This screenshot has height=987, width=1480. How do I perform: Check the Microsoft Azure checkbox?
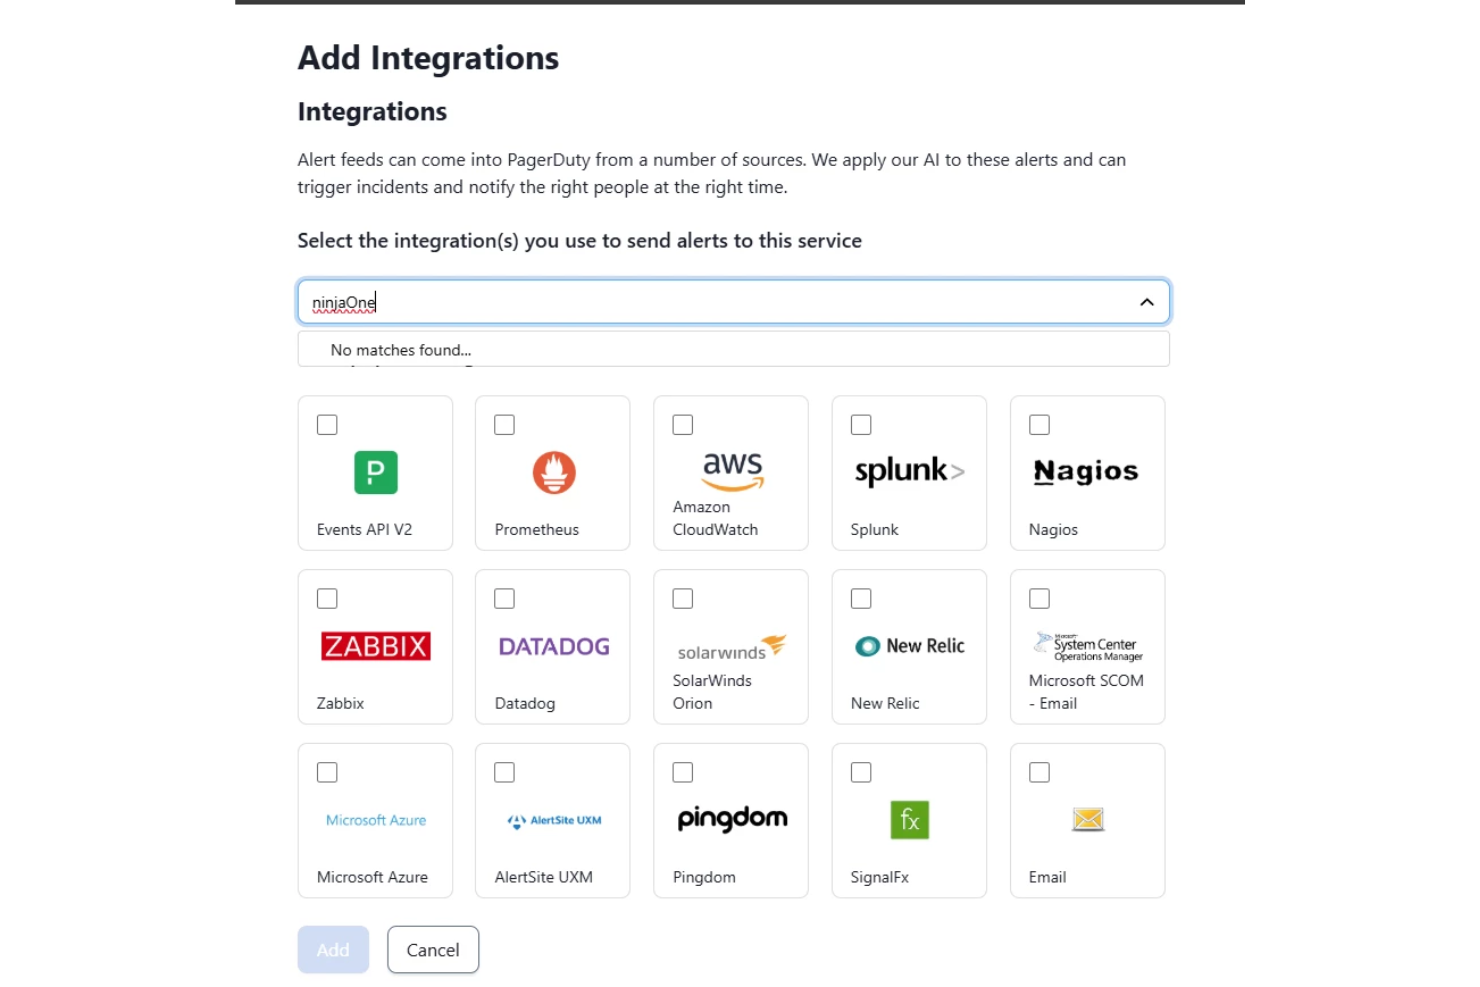[x=327, y=773]
